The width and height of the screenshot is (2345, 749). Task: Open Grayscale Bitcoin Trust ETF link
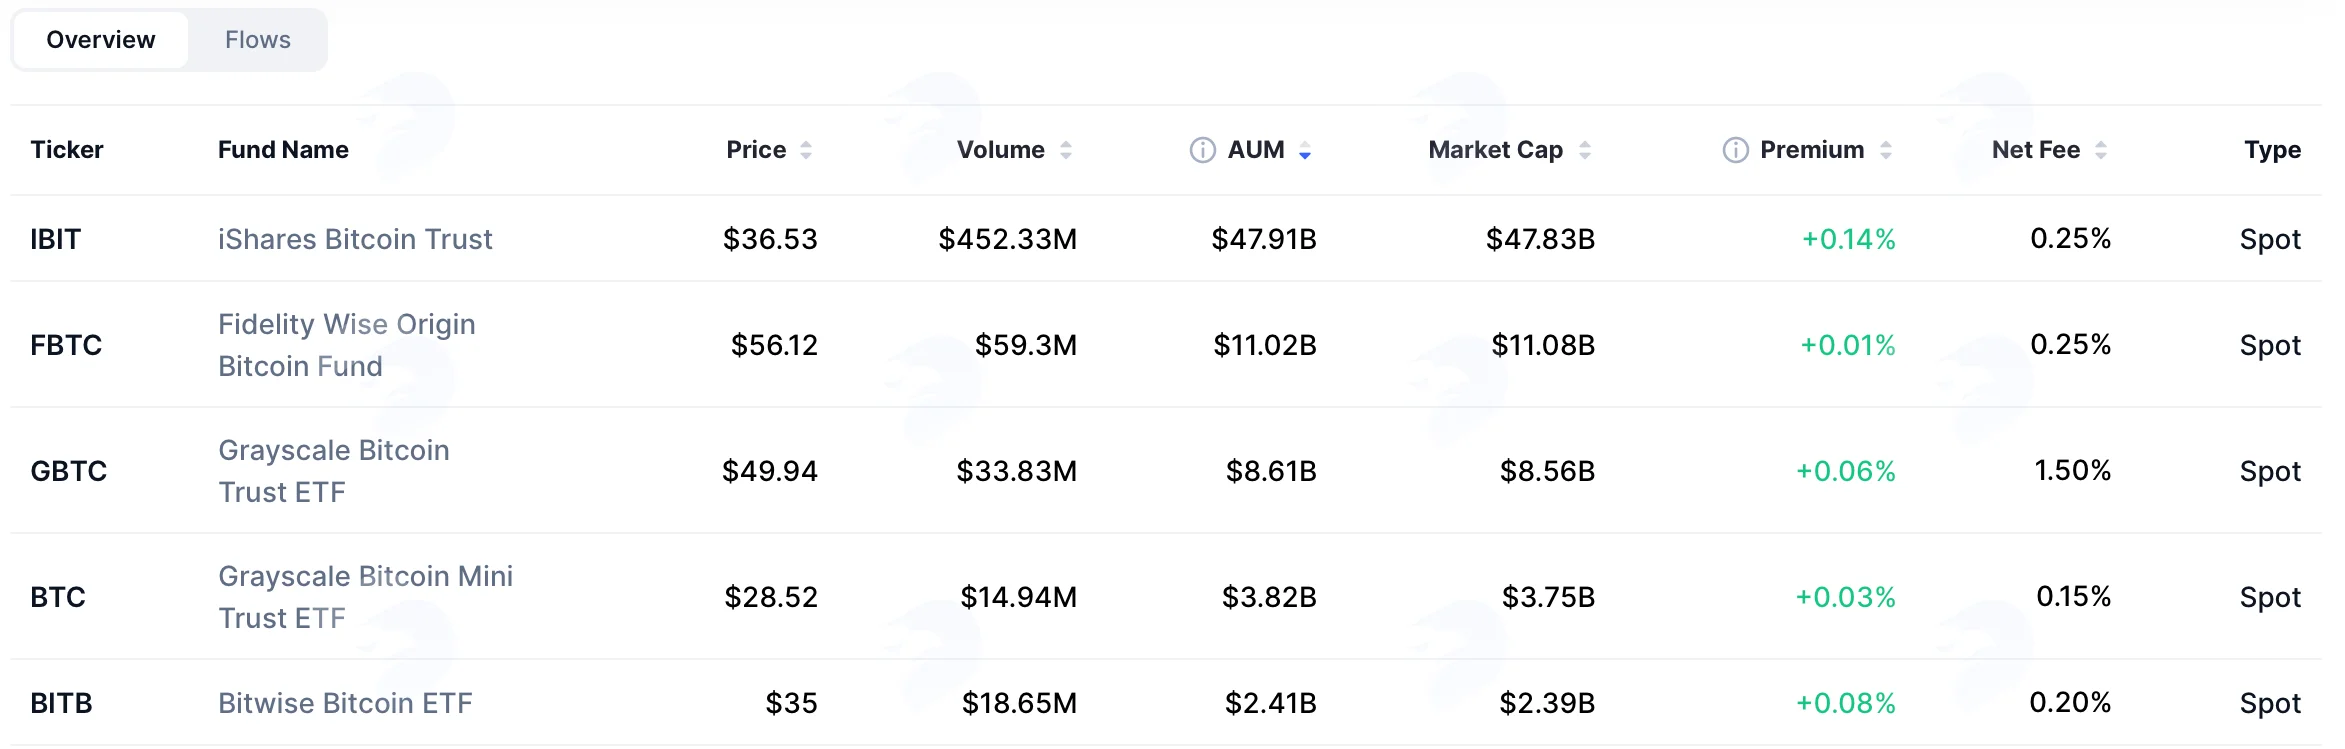tap(334, 471)
